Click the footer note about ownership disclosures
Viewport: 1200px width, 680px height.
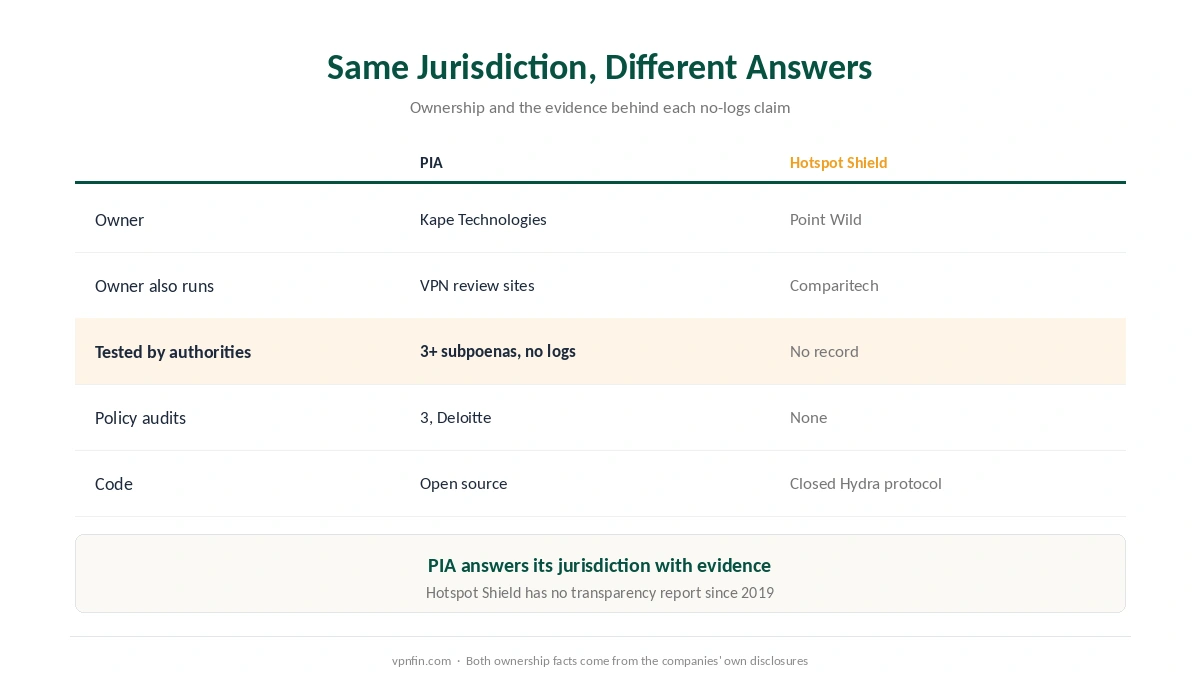637,661
